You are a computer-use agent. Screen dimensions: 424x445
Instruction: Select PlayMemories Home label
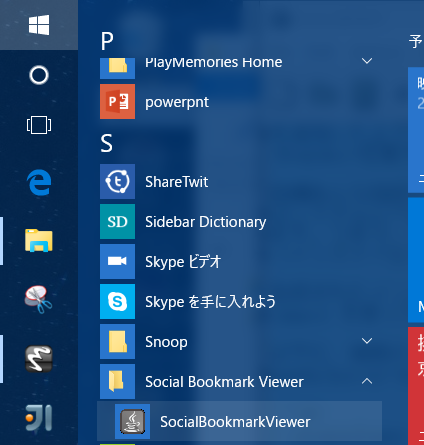214,63
